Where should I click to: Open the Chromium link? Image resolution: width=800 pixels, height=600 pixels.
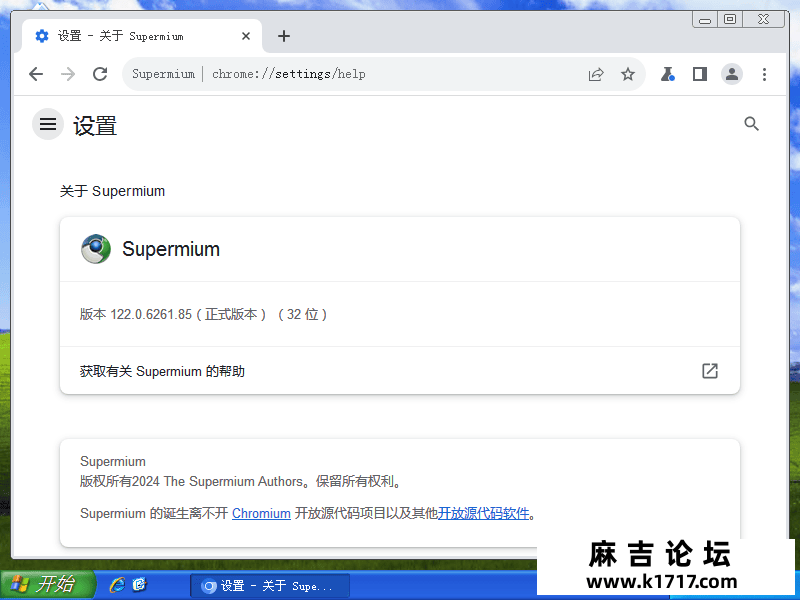(x=261, y=513)
